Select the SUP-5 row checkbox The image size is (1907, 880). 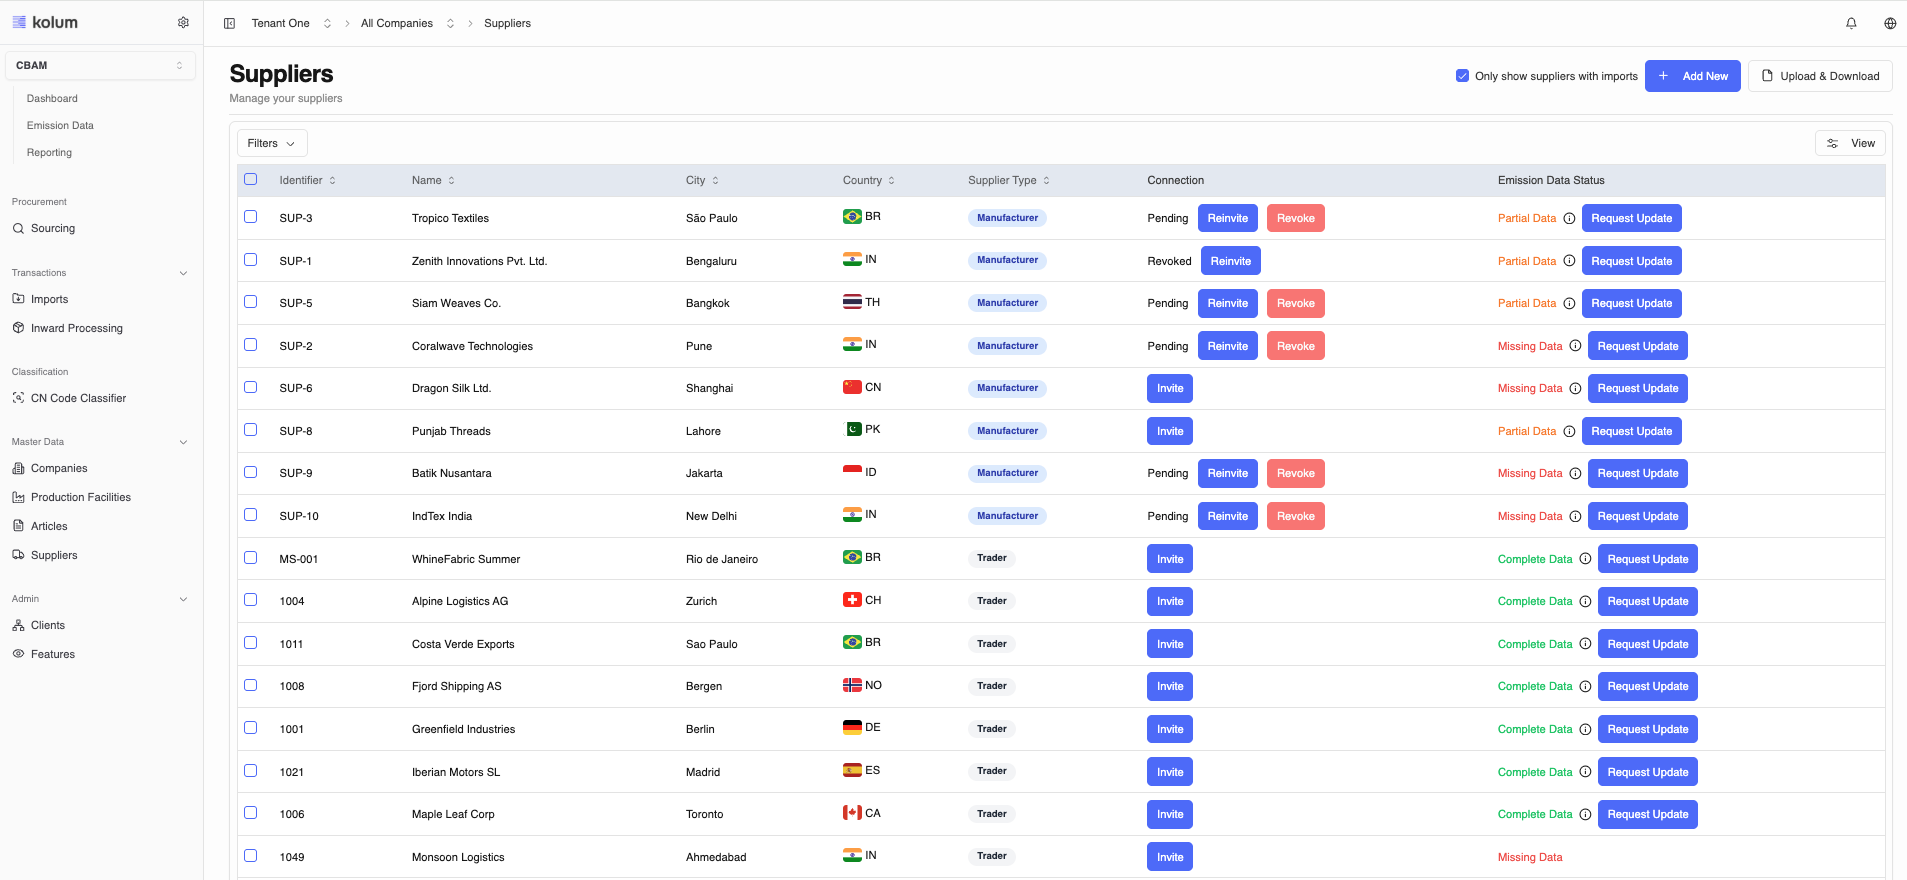pos(250,301)
